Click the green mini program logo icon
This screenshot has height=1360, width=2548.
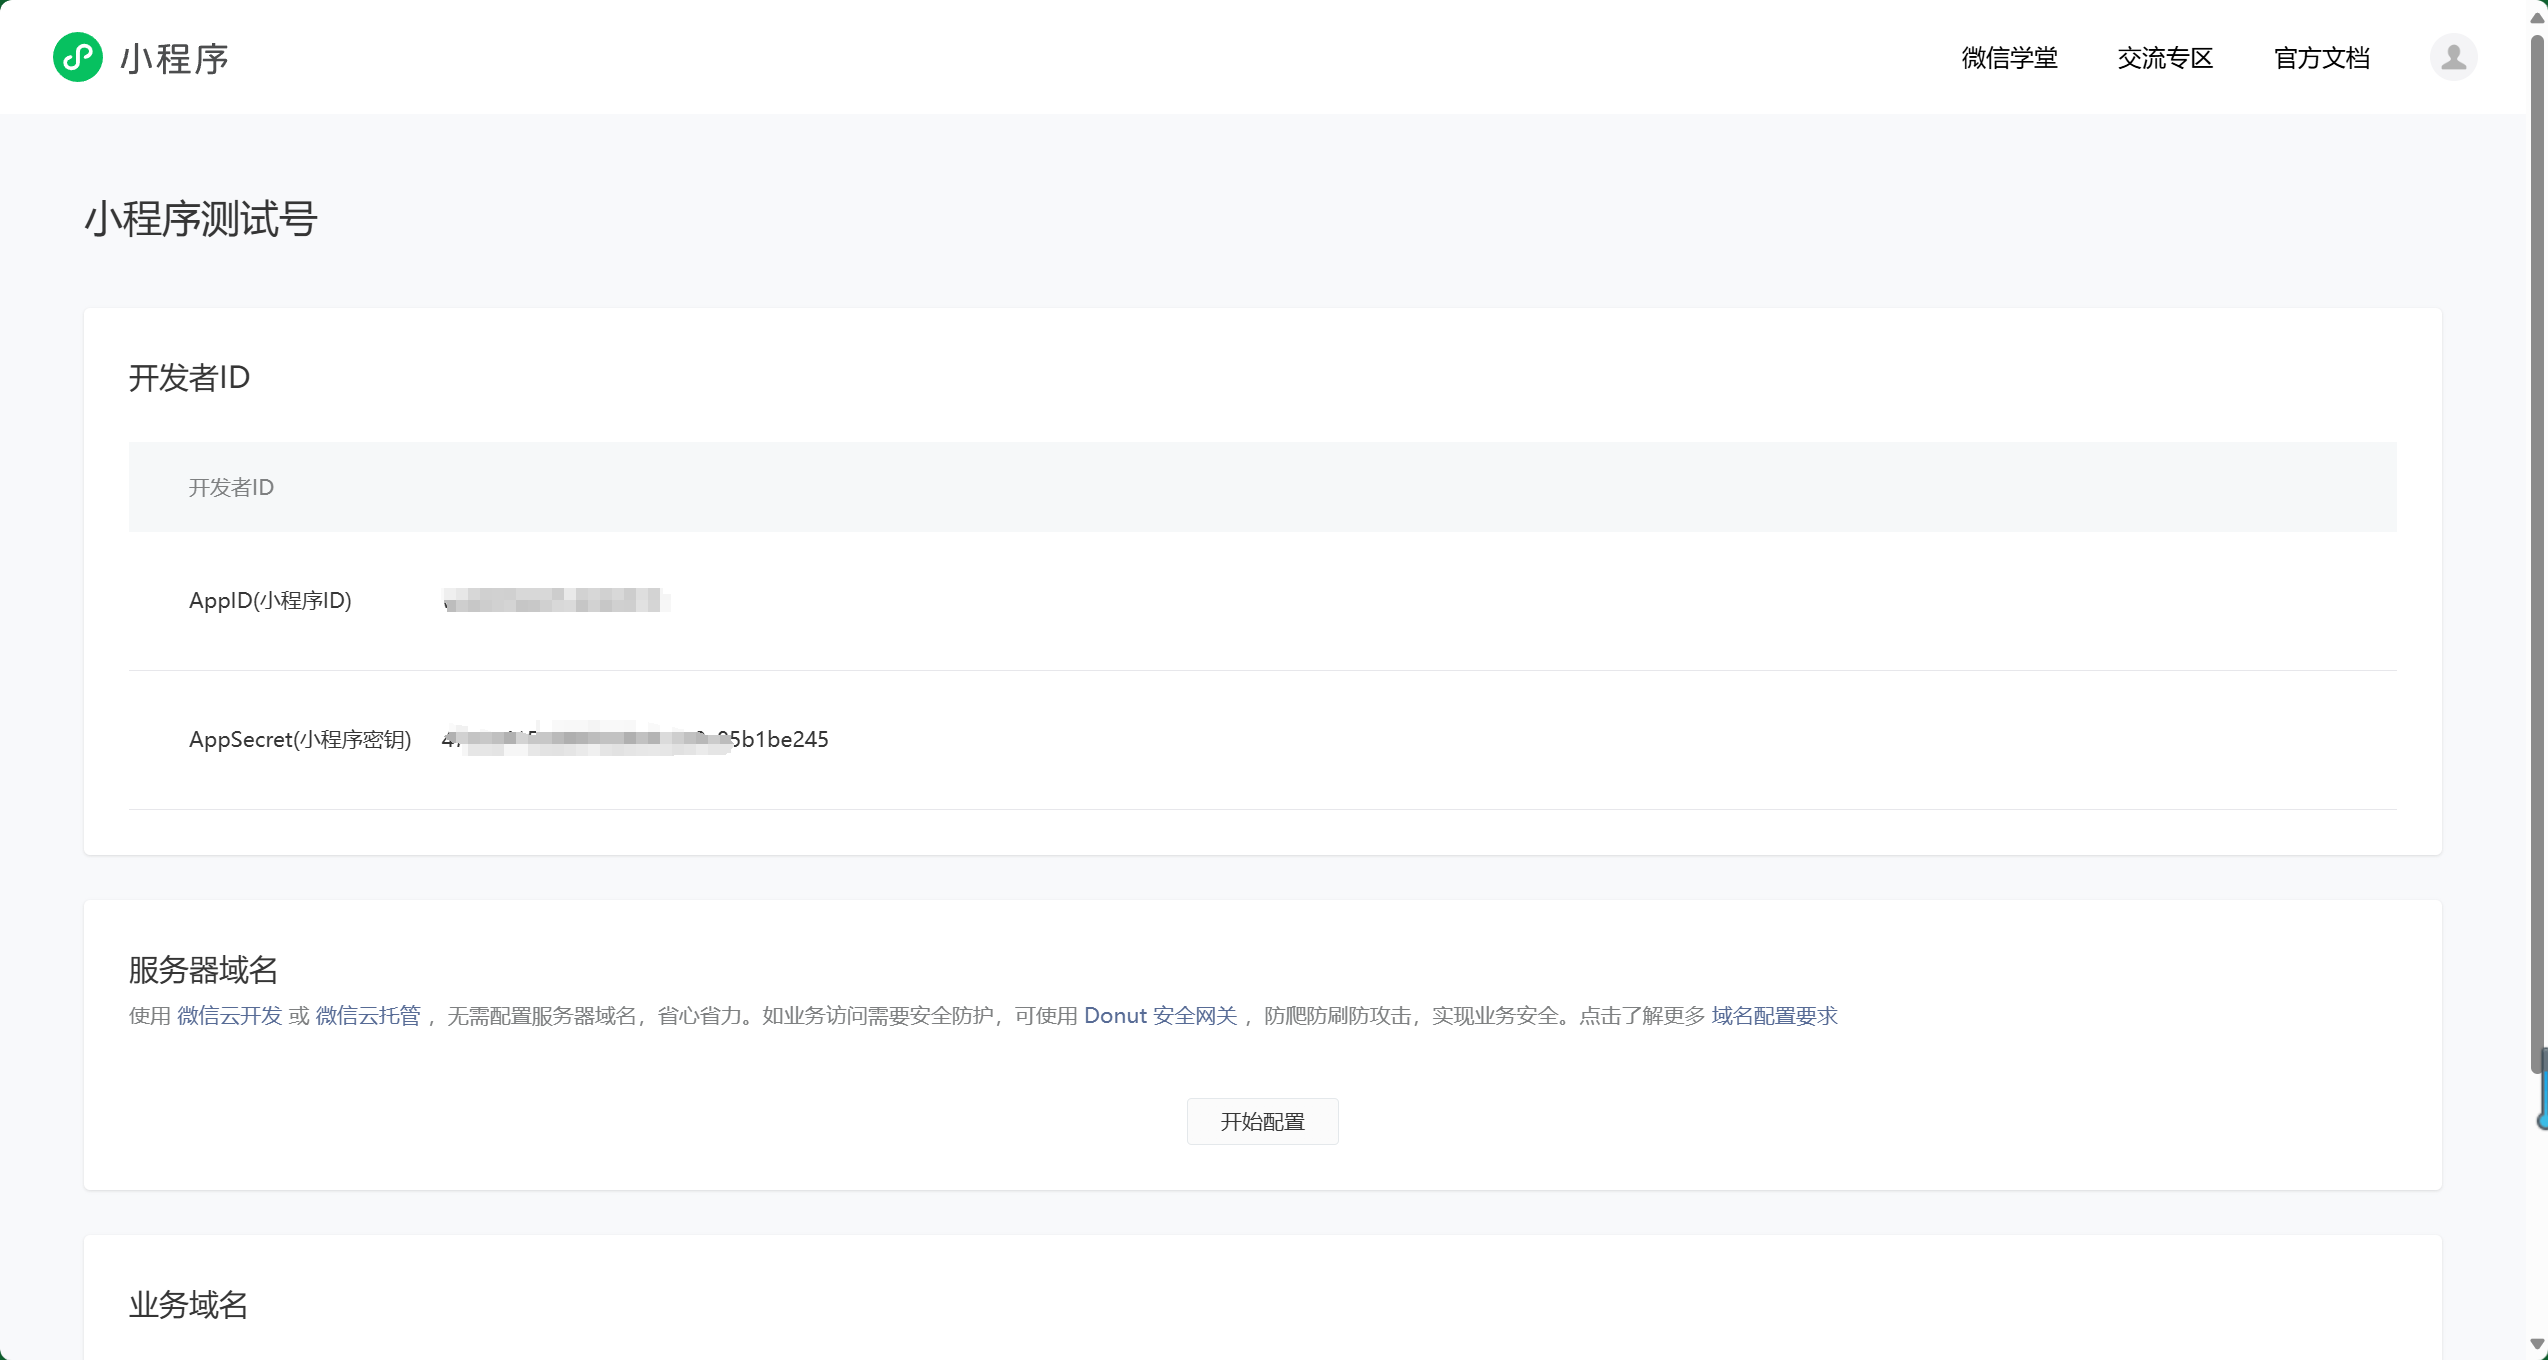pos(77,57)
